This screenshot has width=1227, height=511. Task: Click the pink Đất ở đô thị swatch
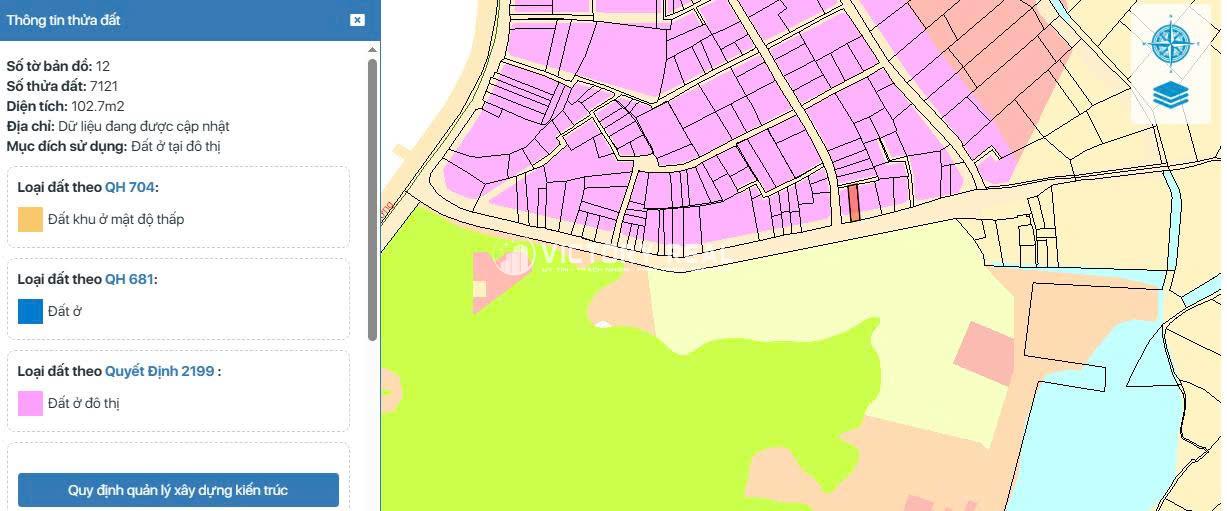click(x=30, y=403)
